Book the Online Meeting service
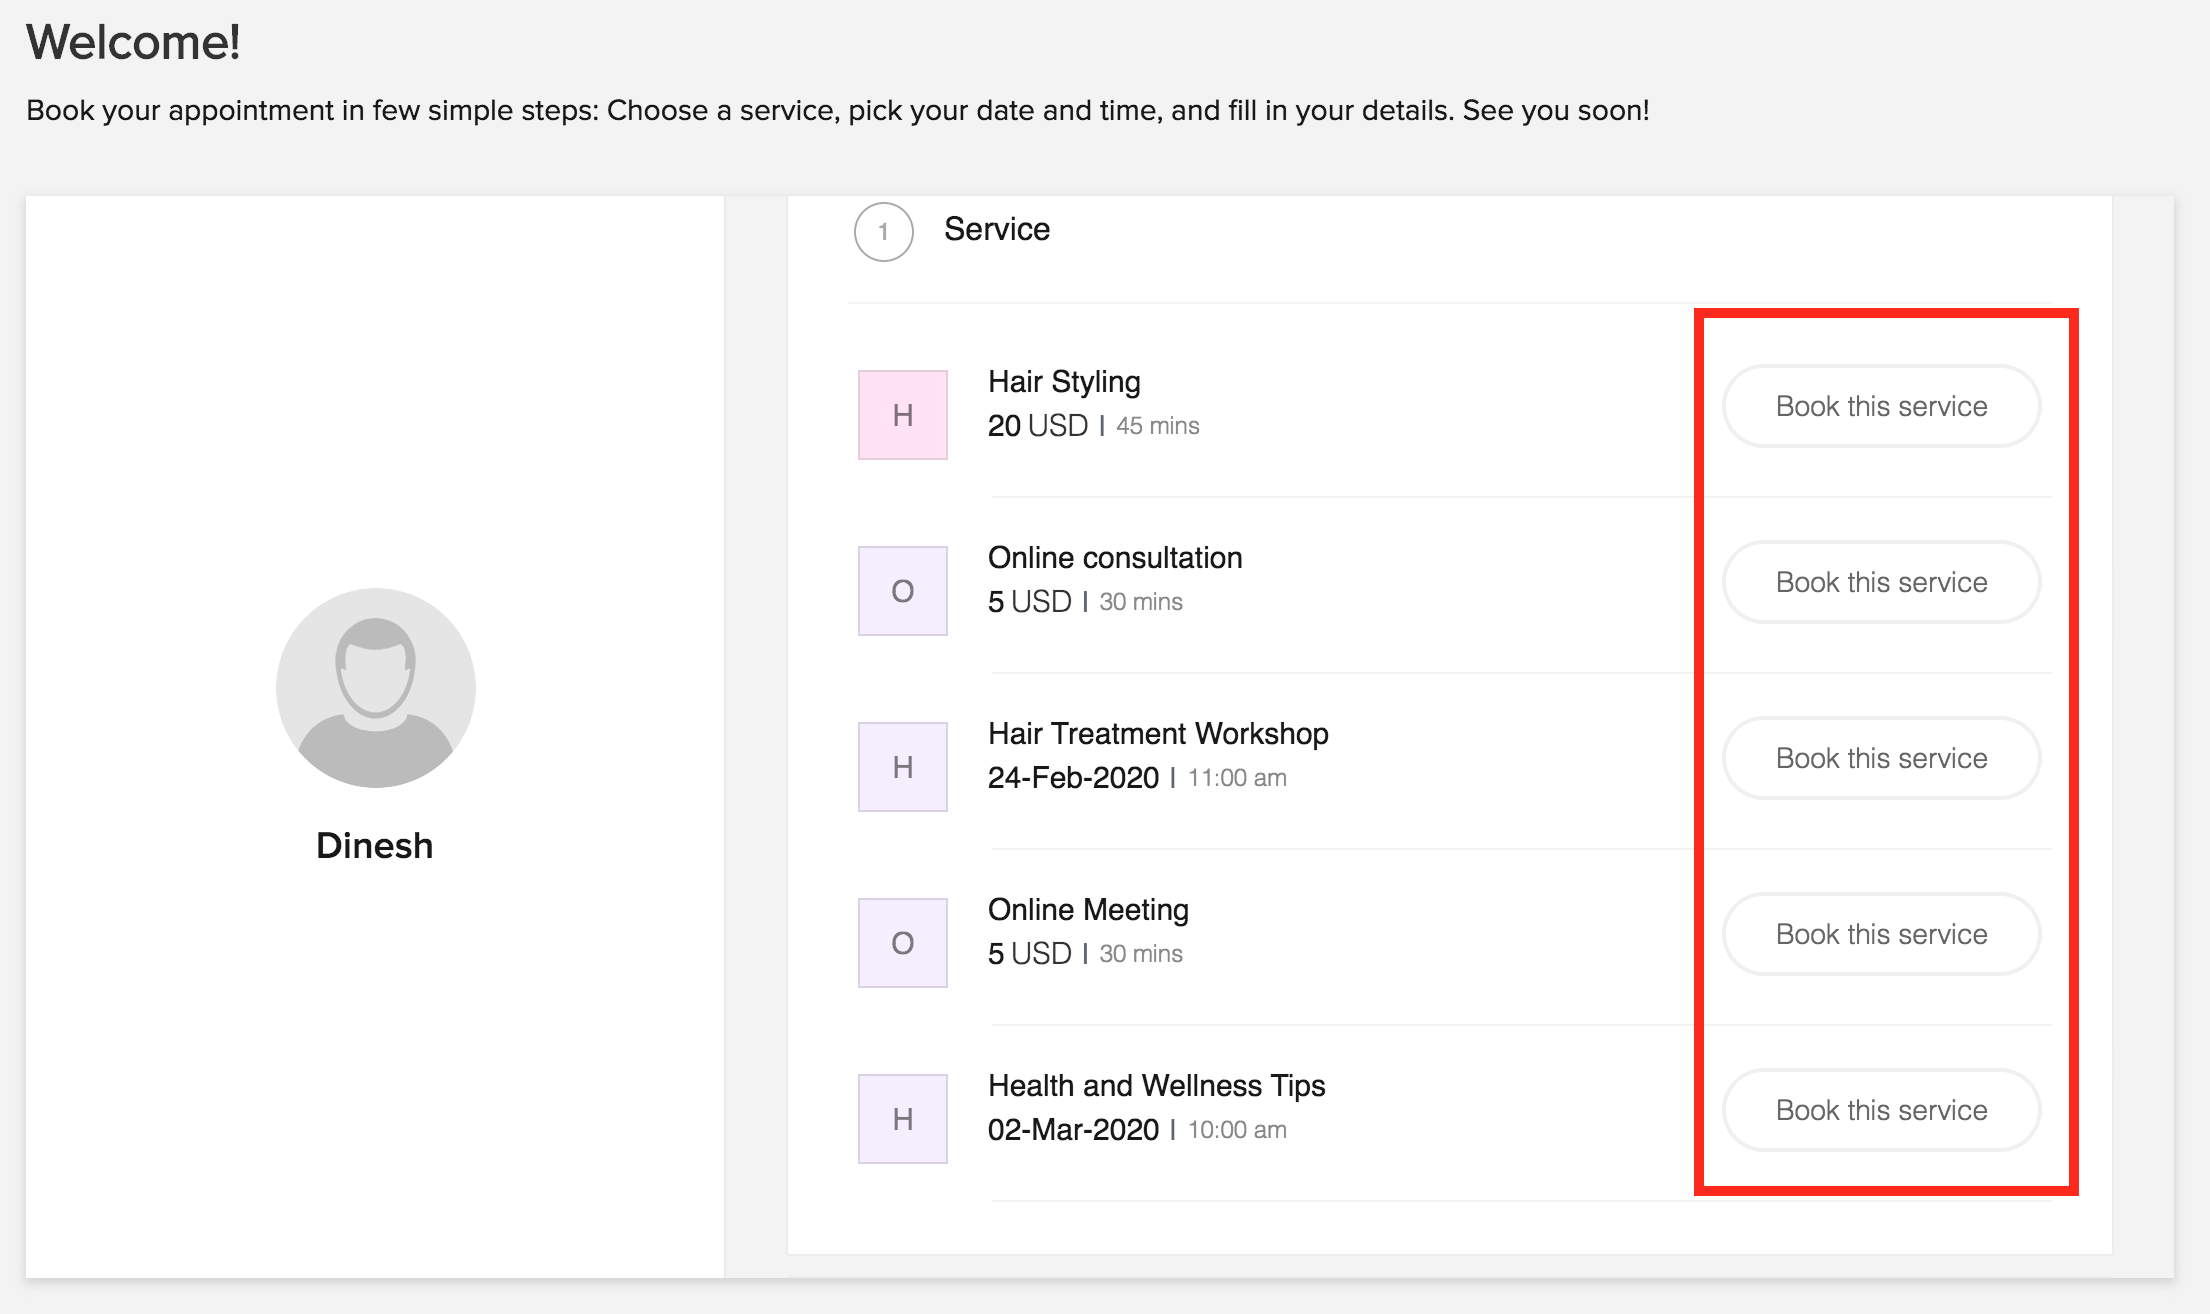The height and width of the screenshot is (1314, 2210). coord(1880,934)
